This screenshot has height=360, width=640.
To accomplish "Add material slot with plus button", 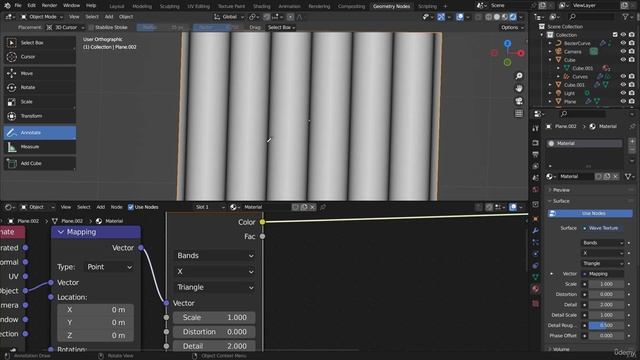I will pos(632,142).
